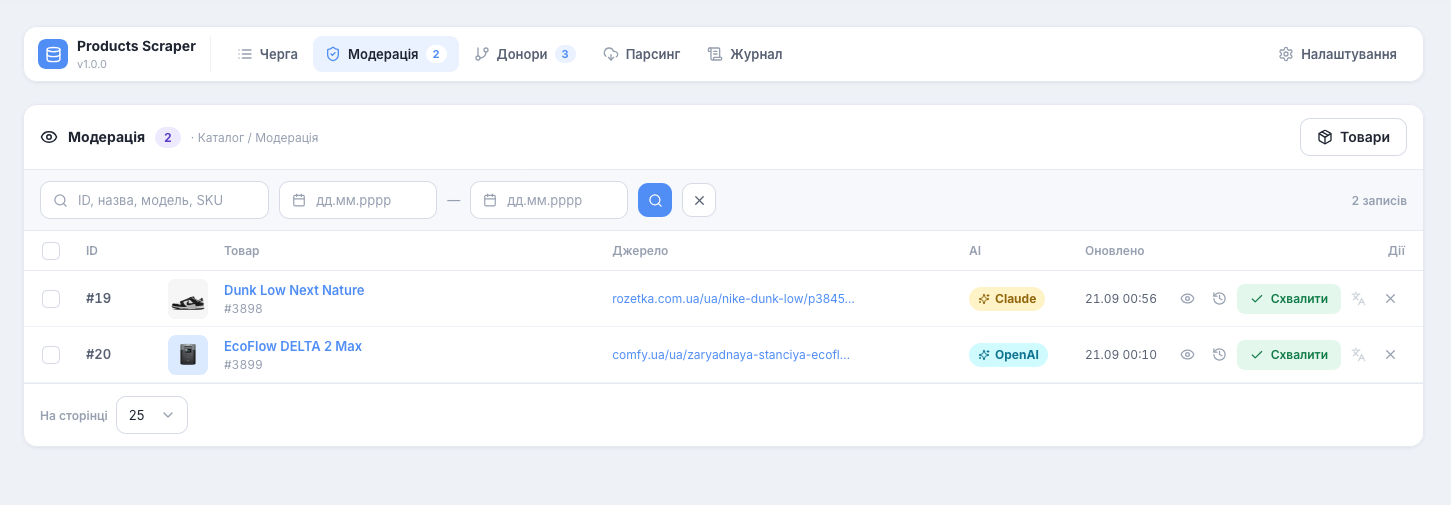The width and height of the screenshot is (1451, 505).
Task: Click the AI column header
Action: pyautogui.click(x=975, y=251)
